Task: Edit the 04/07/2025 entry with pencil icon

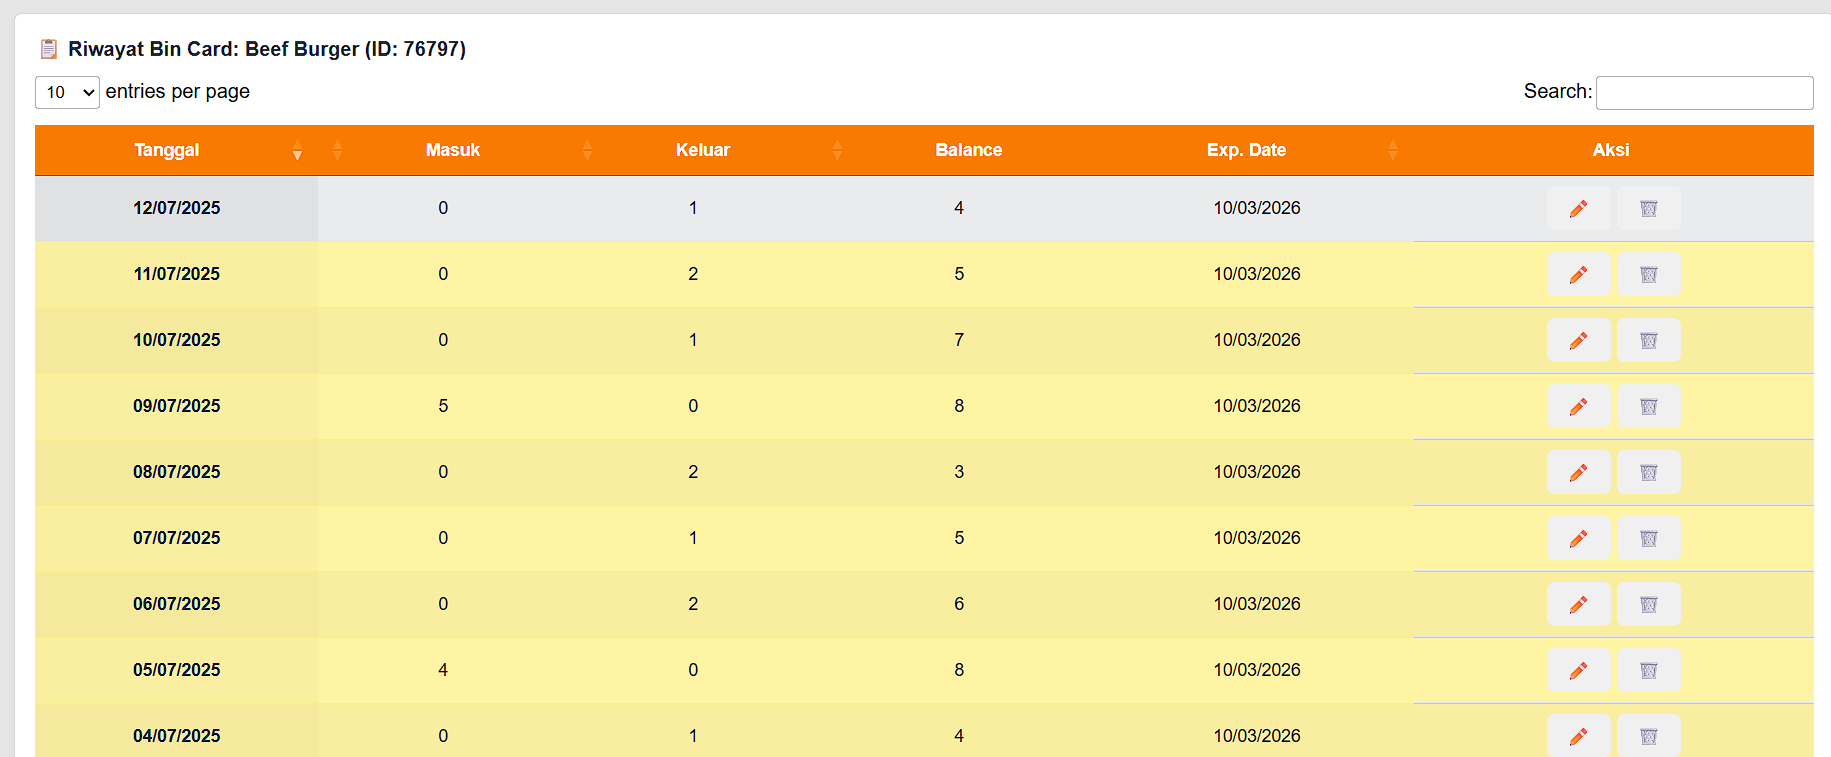Action: pyautogui.click(x=1578, y=736)
